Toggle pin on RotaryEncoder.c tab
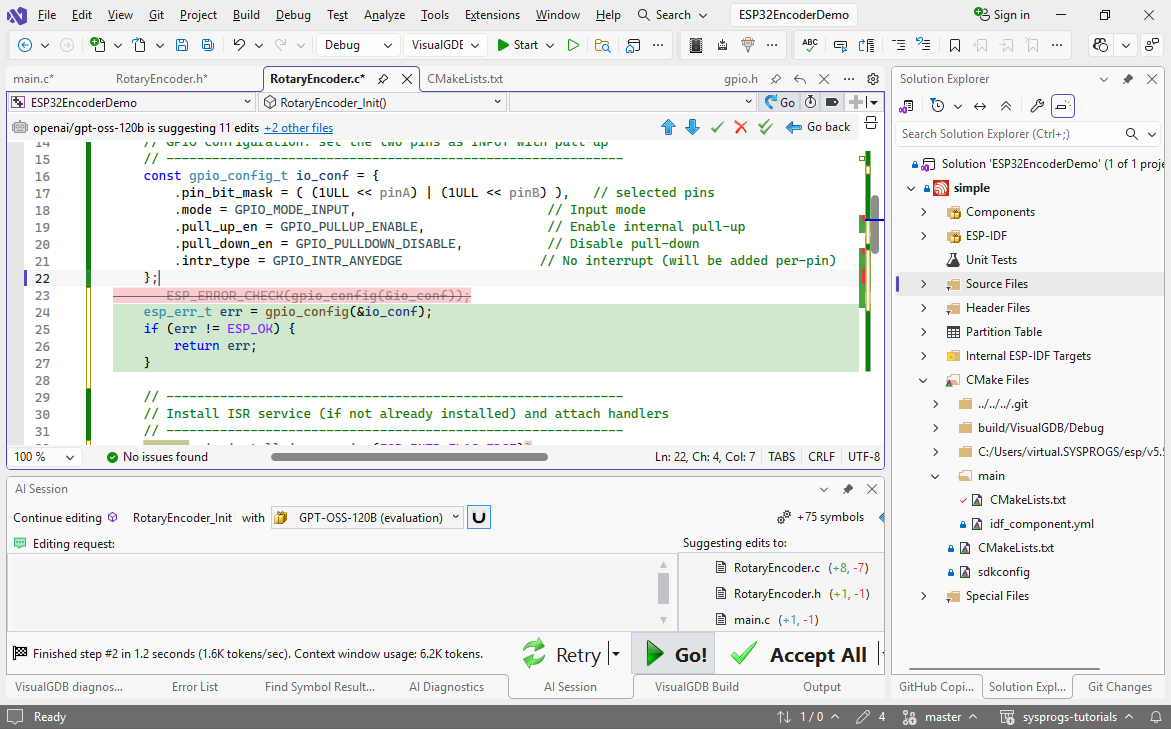Image resolution: width=1171 pixels, height=730 pixels. [383, 79]
